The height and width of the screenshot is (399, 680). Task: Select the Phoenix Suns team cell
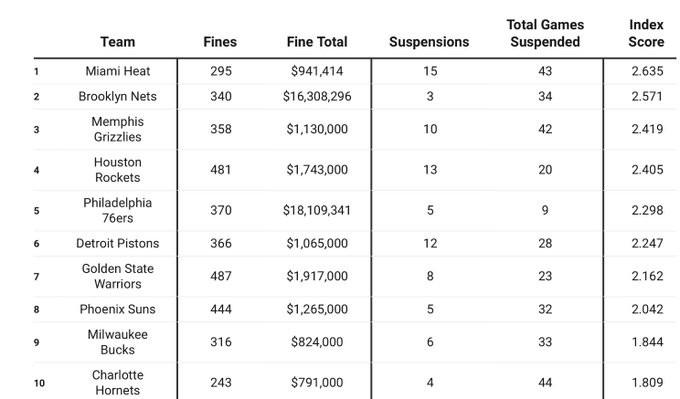(118, 309)
